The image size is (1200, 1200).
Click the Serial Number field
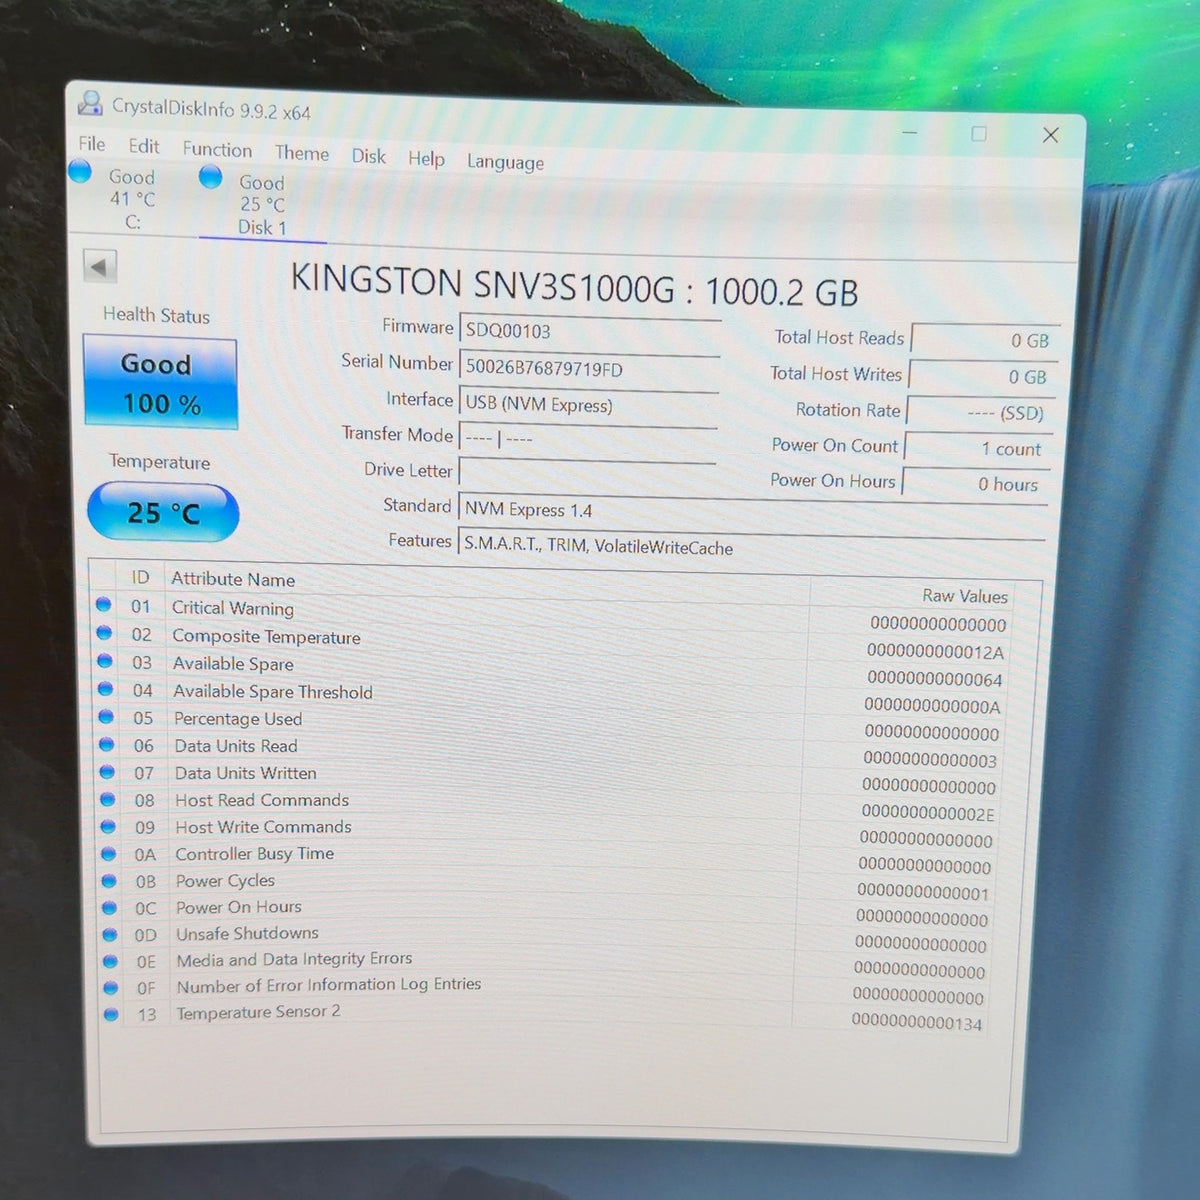pos(589,369)
